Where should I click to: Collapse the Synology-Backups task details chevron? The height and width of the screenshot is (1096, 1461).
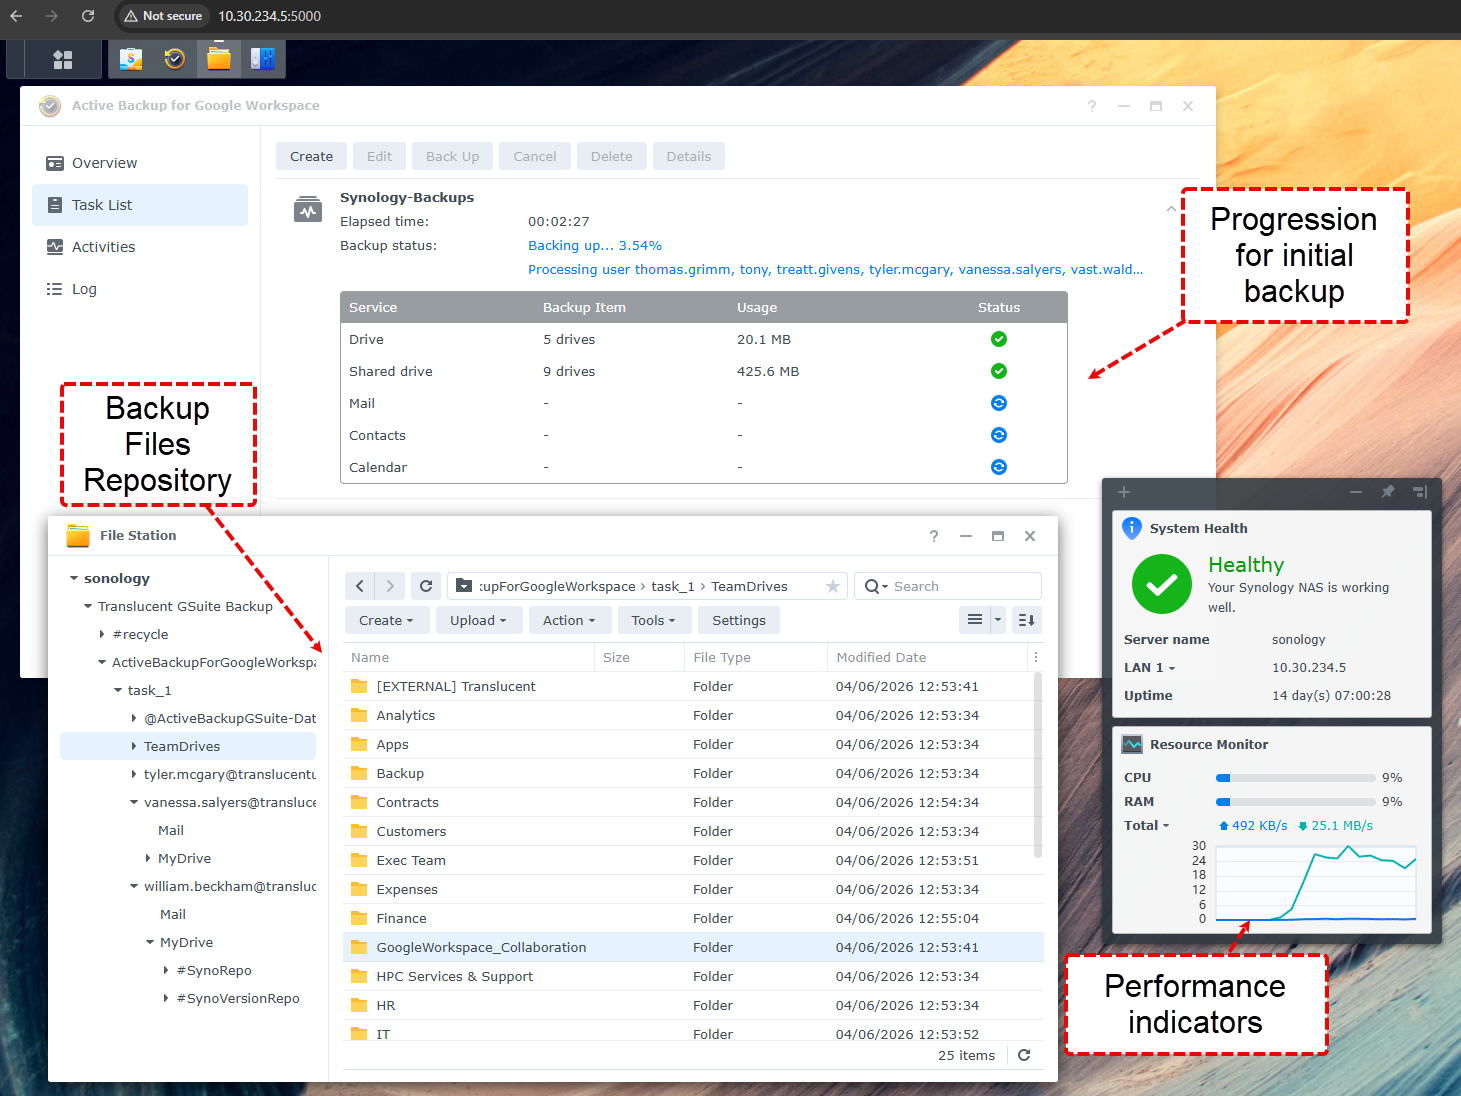pos(1171,209)
